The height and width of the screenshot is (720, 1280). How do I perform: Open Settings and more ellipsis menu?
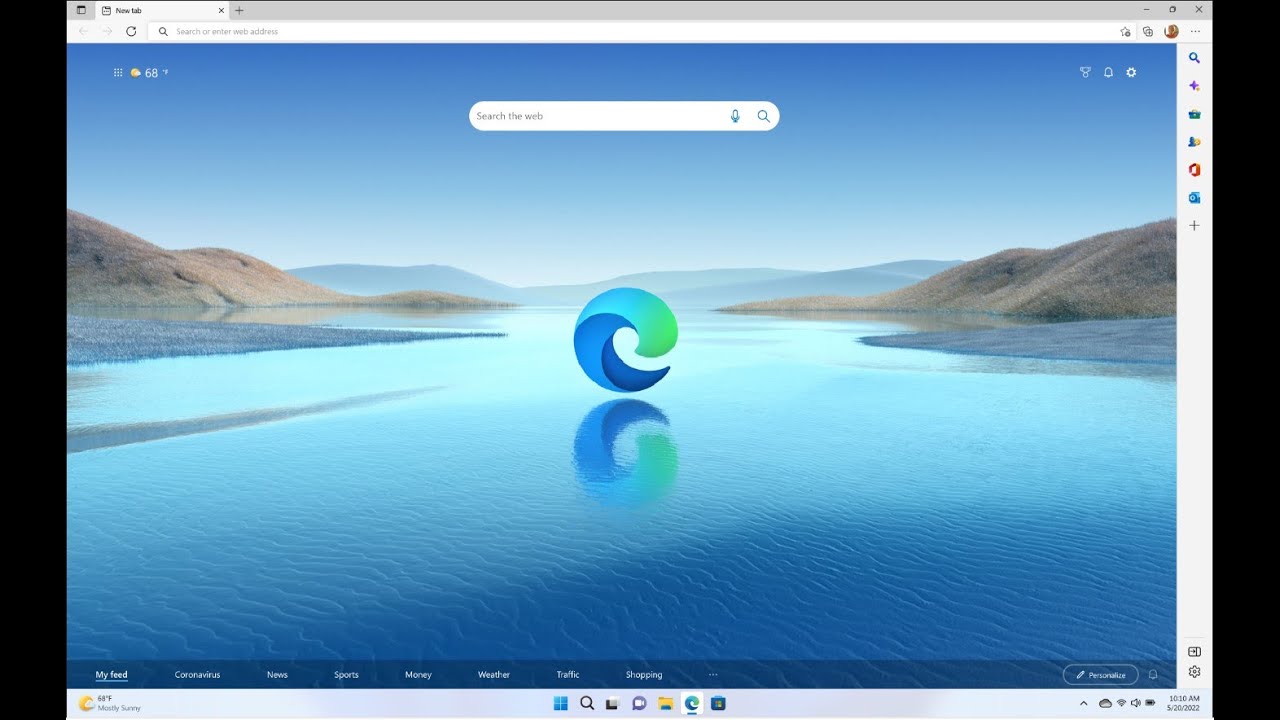click(1195, 31)
